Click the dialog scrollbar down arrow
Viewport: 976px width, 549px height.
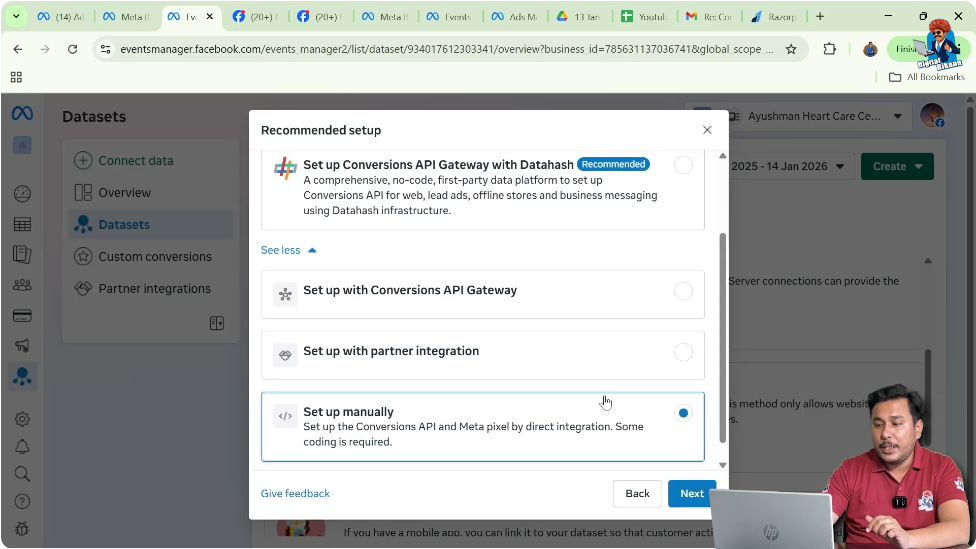click(x=722, y=465)
